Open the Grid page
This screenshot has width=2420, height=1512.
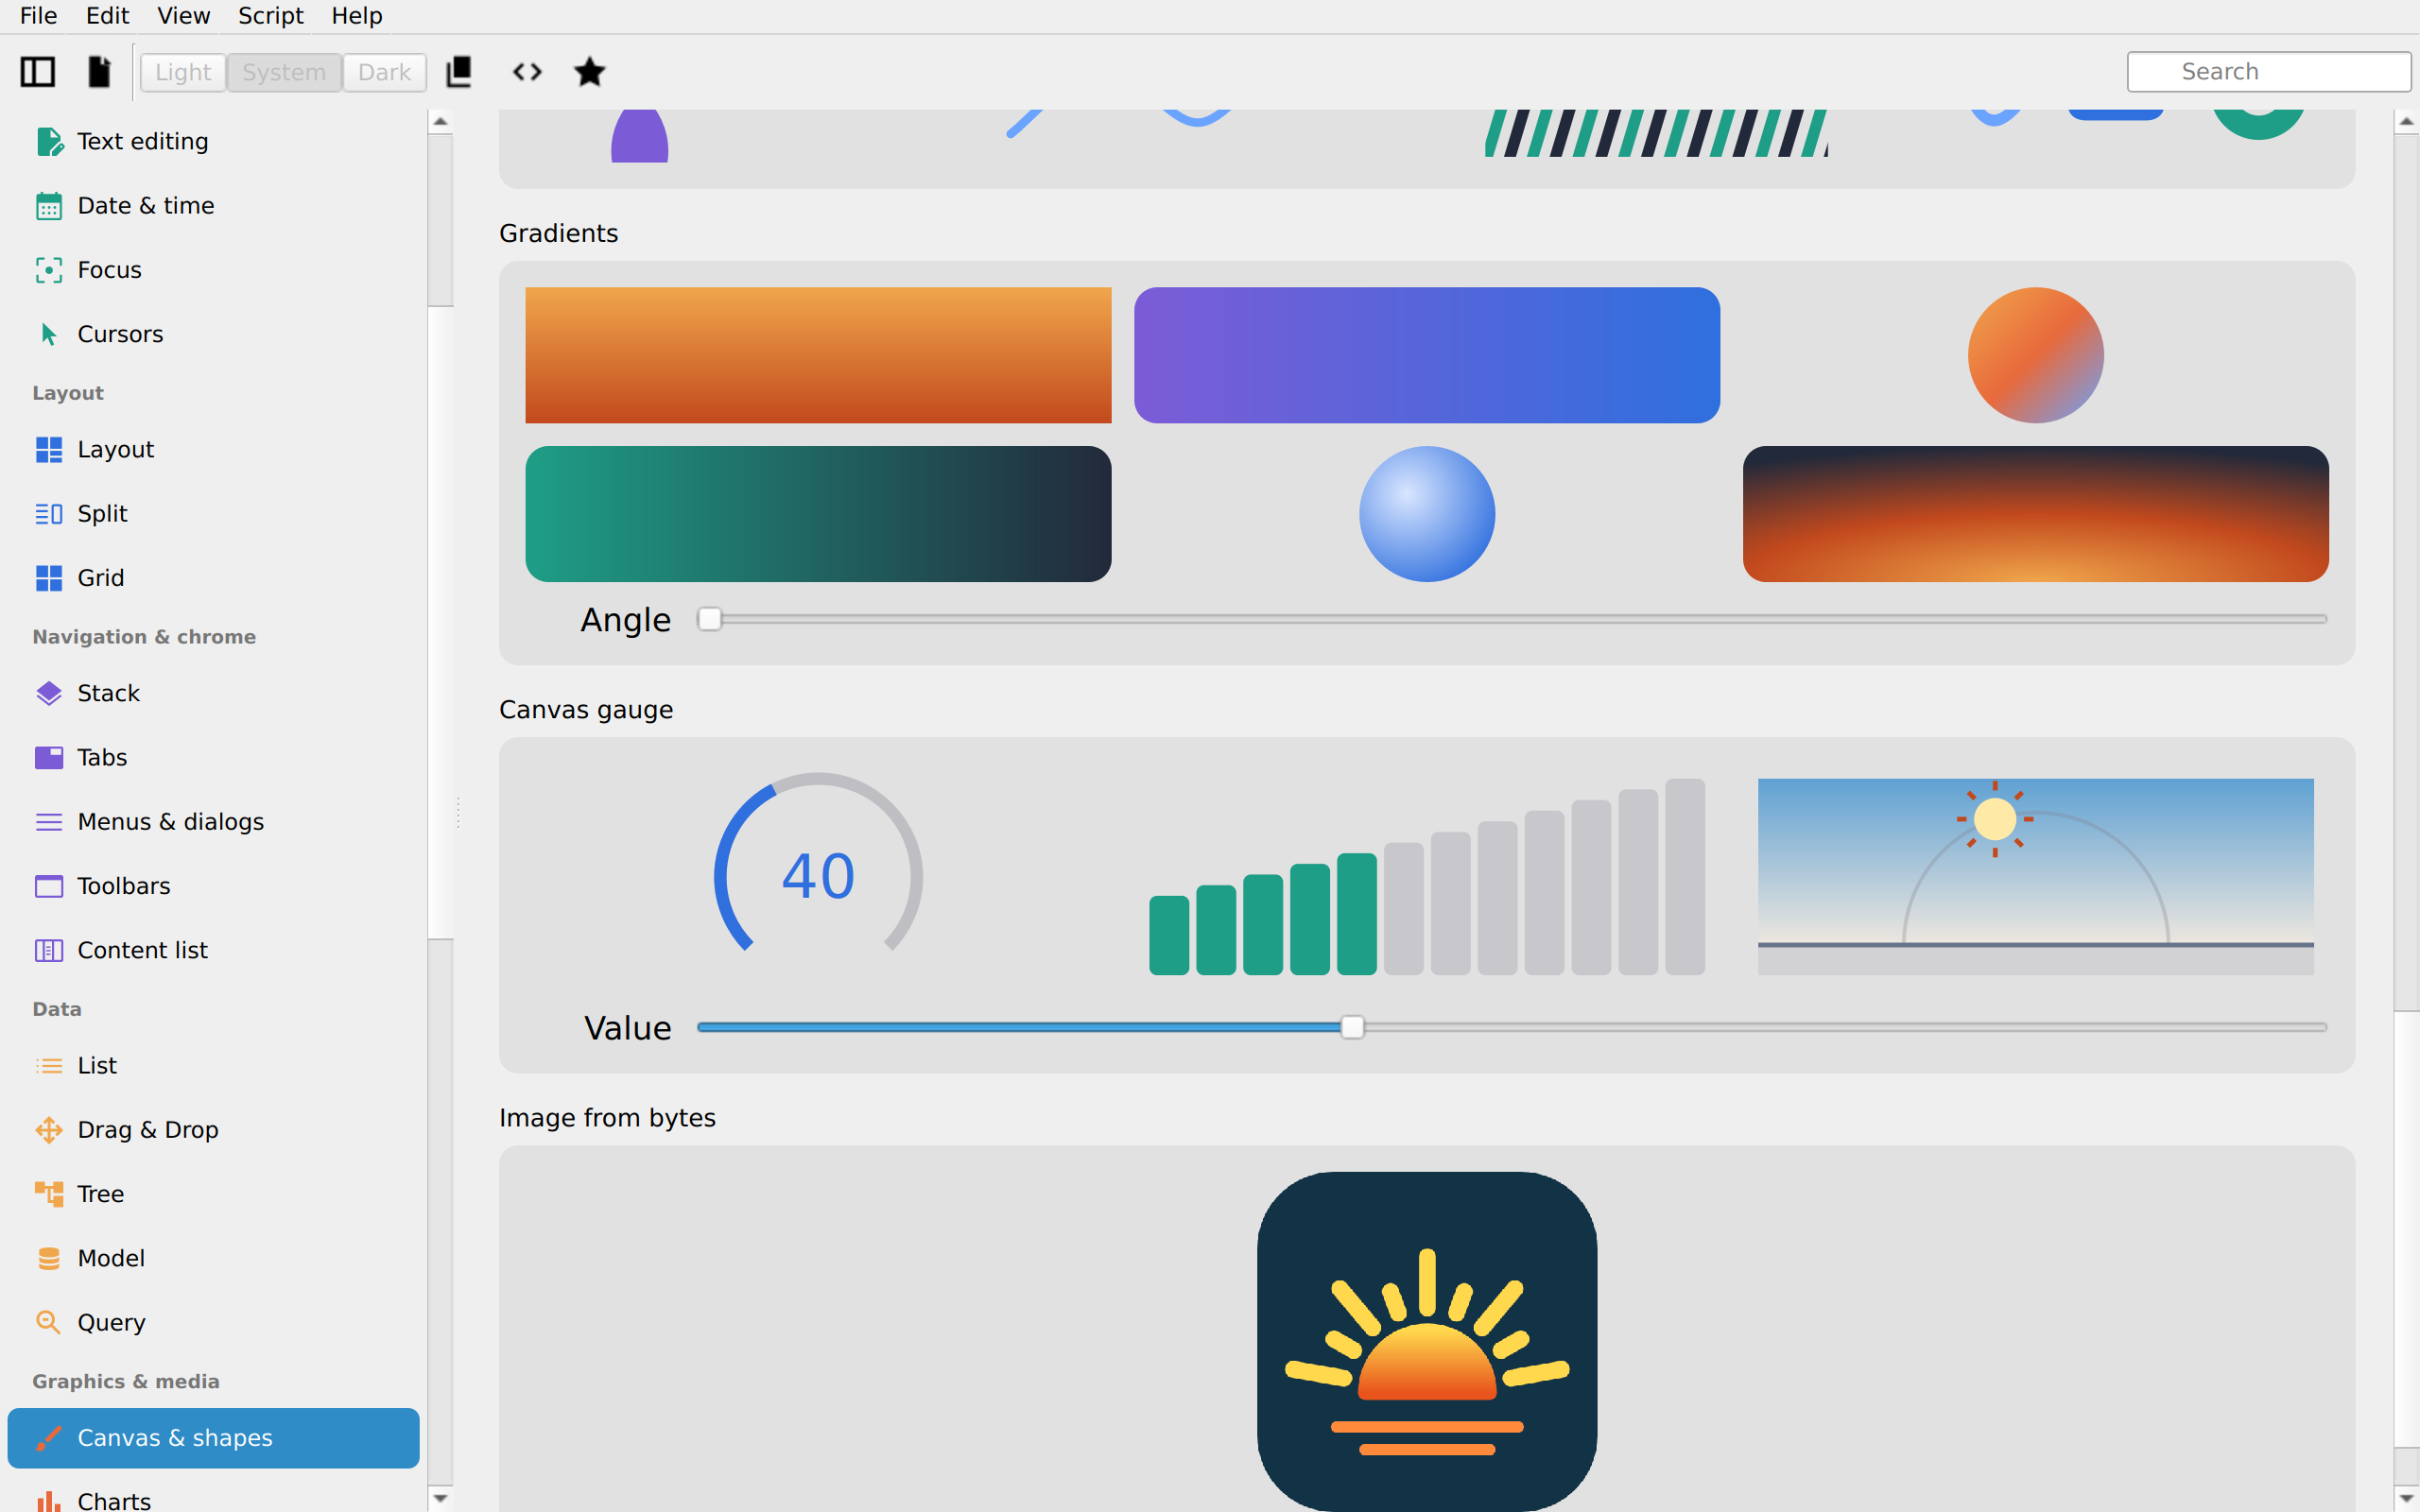coord(213,578)
